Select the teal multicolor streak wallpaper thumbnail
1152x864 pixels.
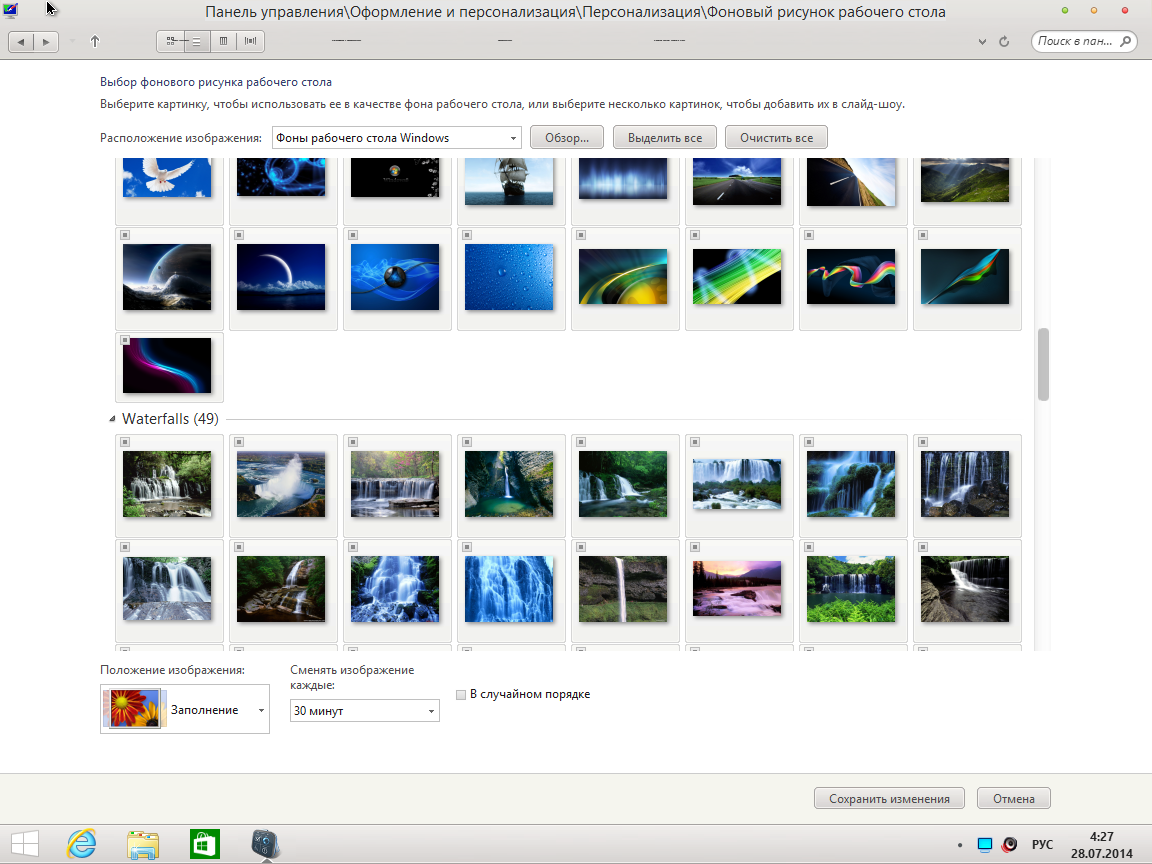pyautogui.click(x=965, y=277)
